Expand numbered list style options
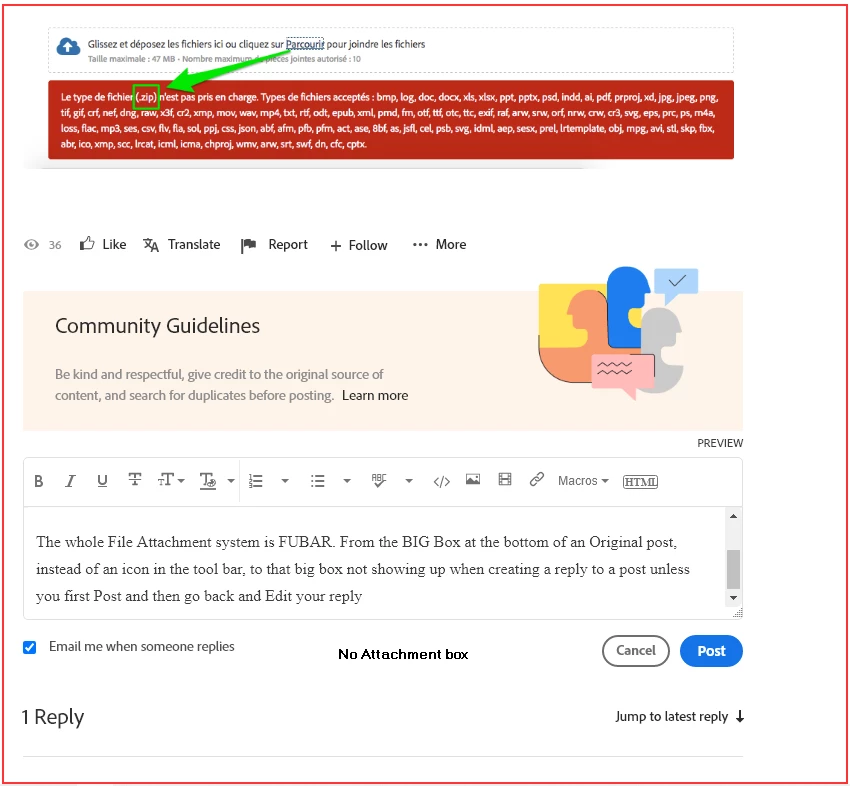 coord(285,481)
